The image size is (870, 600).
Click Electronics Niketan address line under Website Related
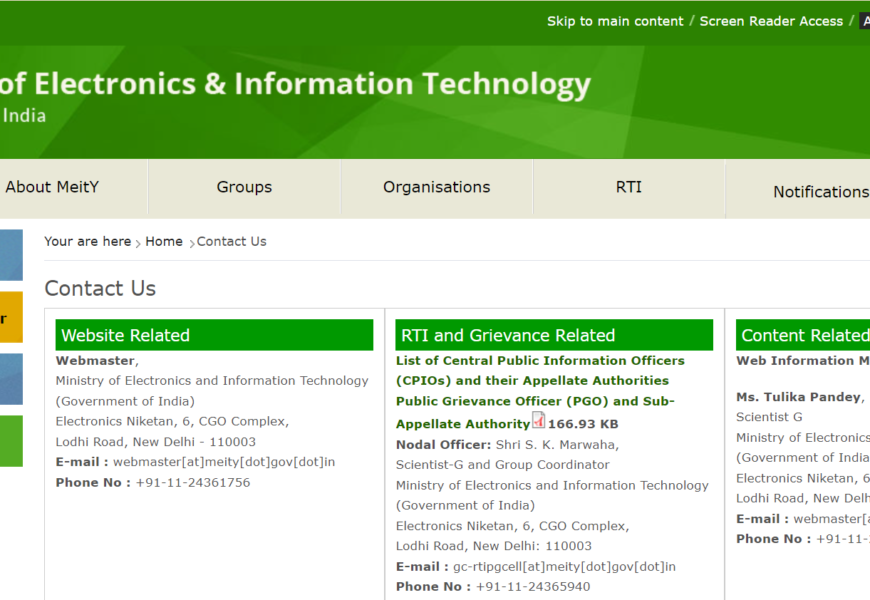pos(172,421)
